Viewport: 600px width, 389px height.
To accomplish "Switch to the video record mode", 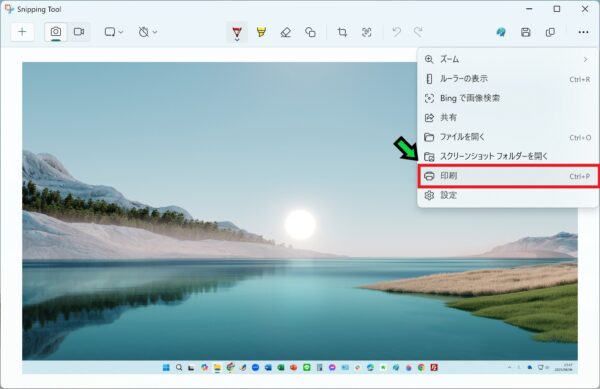I will click(x=79, y=32).
